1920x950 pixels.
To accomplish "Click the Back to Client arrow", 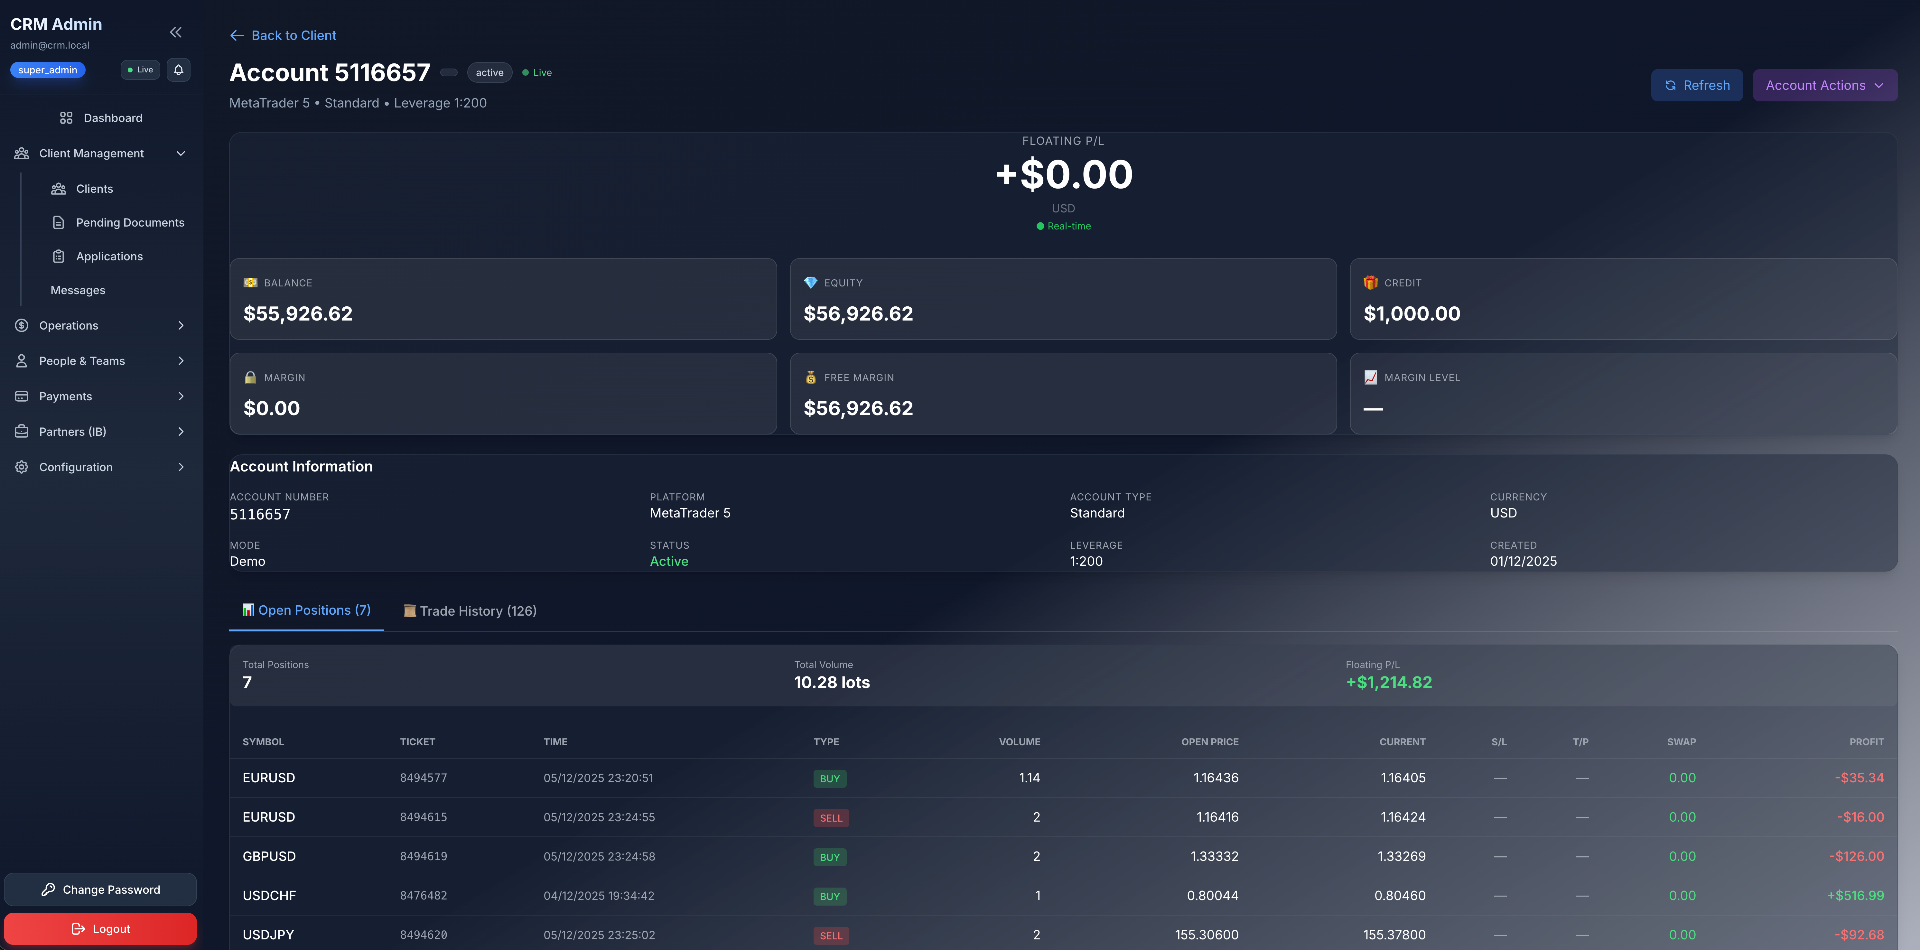I will point(237,35).
